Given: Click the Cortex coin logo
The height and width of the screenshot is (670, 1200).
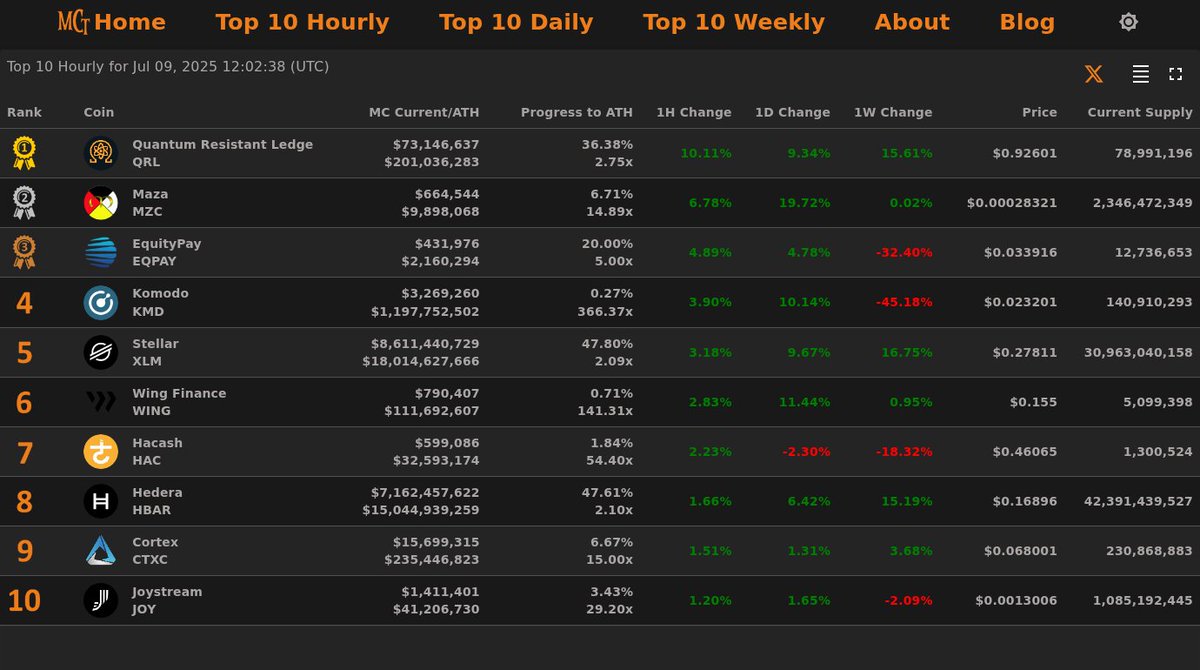Looking at the screenshot, I should [x=101, y=551].
